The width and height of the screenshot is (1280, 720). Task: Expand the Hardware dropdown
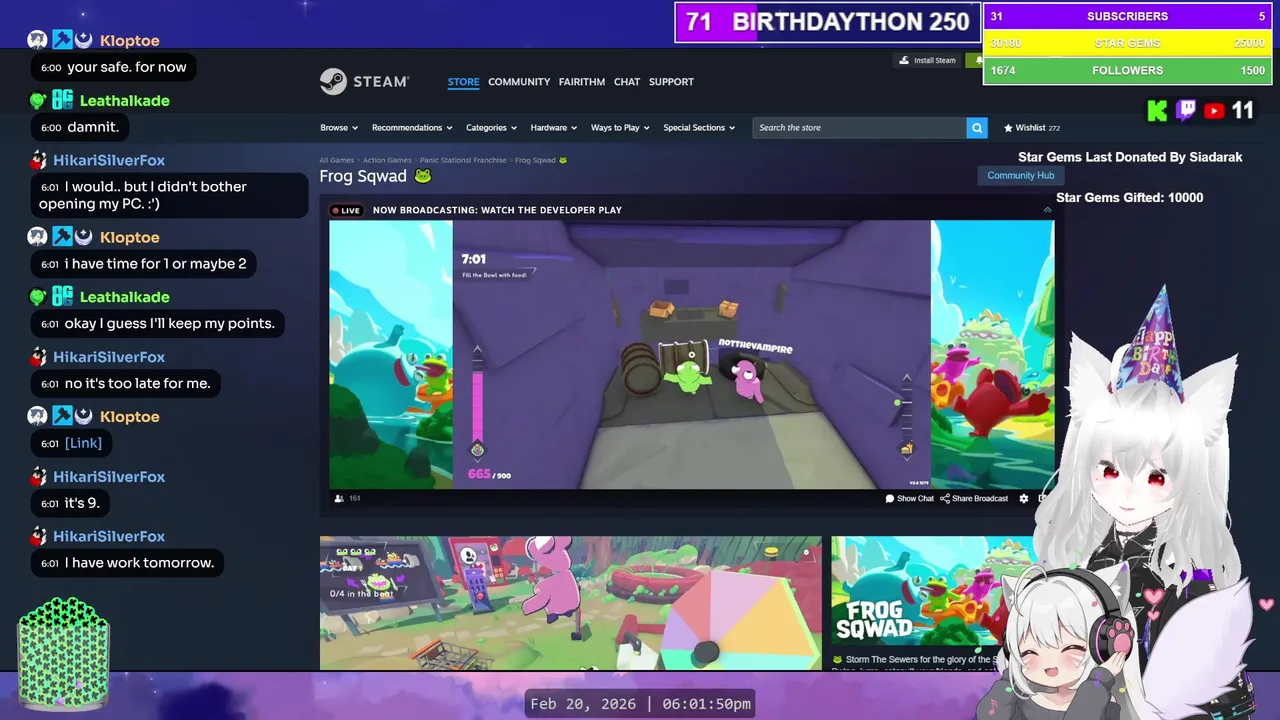[553, 128]
